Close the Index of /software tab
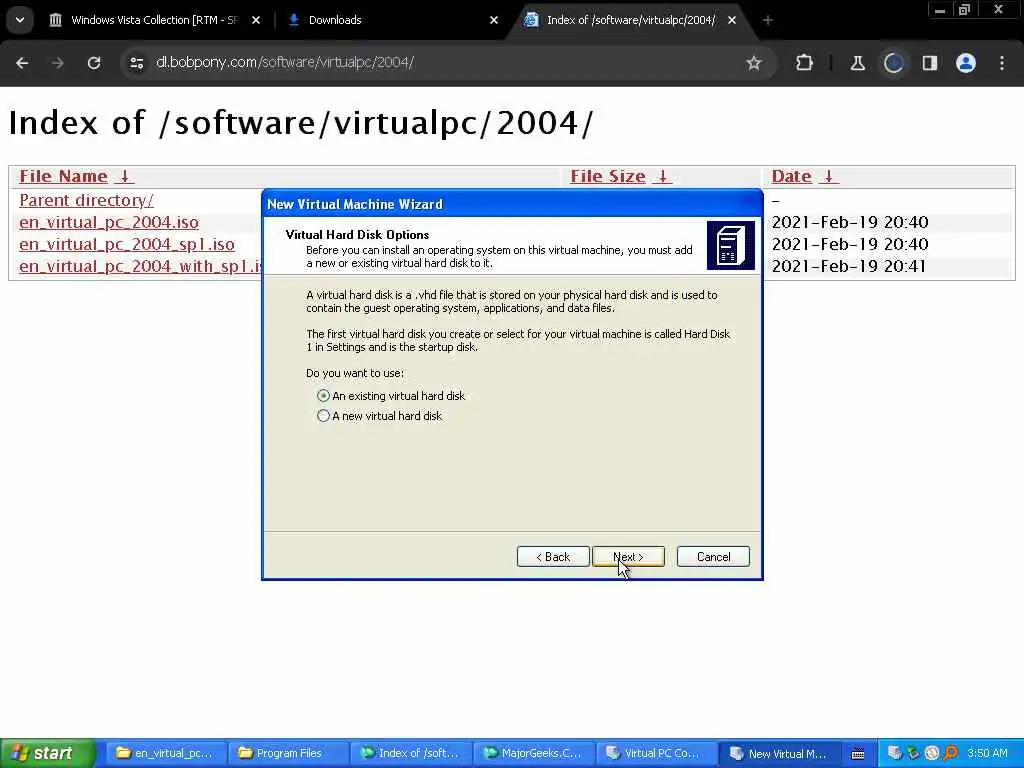This screenshot has height=768, width=1024. [x=732, y=20]
